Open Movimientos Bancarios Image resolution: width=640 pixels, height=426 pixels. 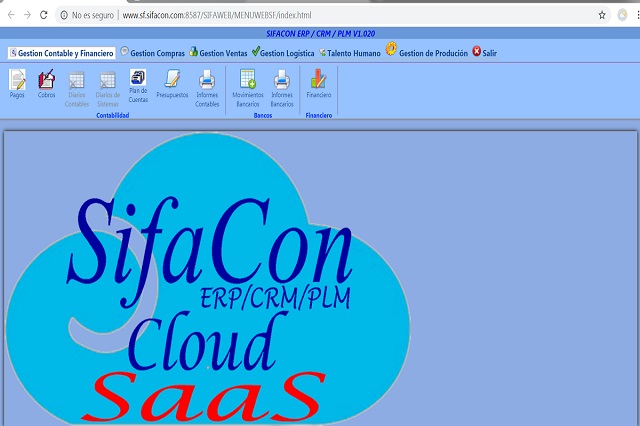[x=248, y=89]
